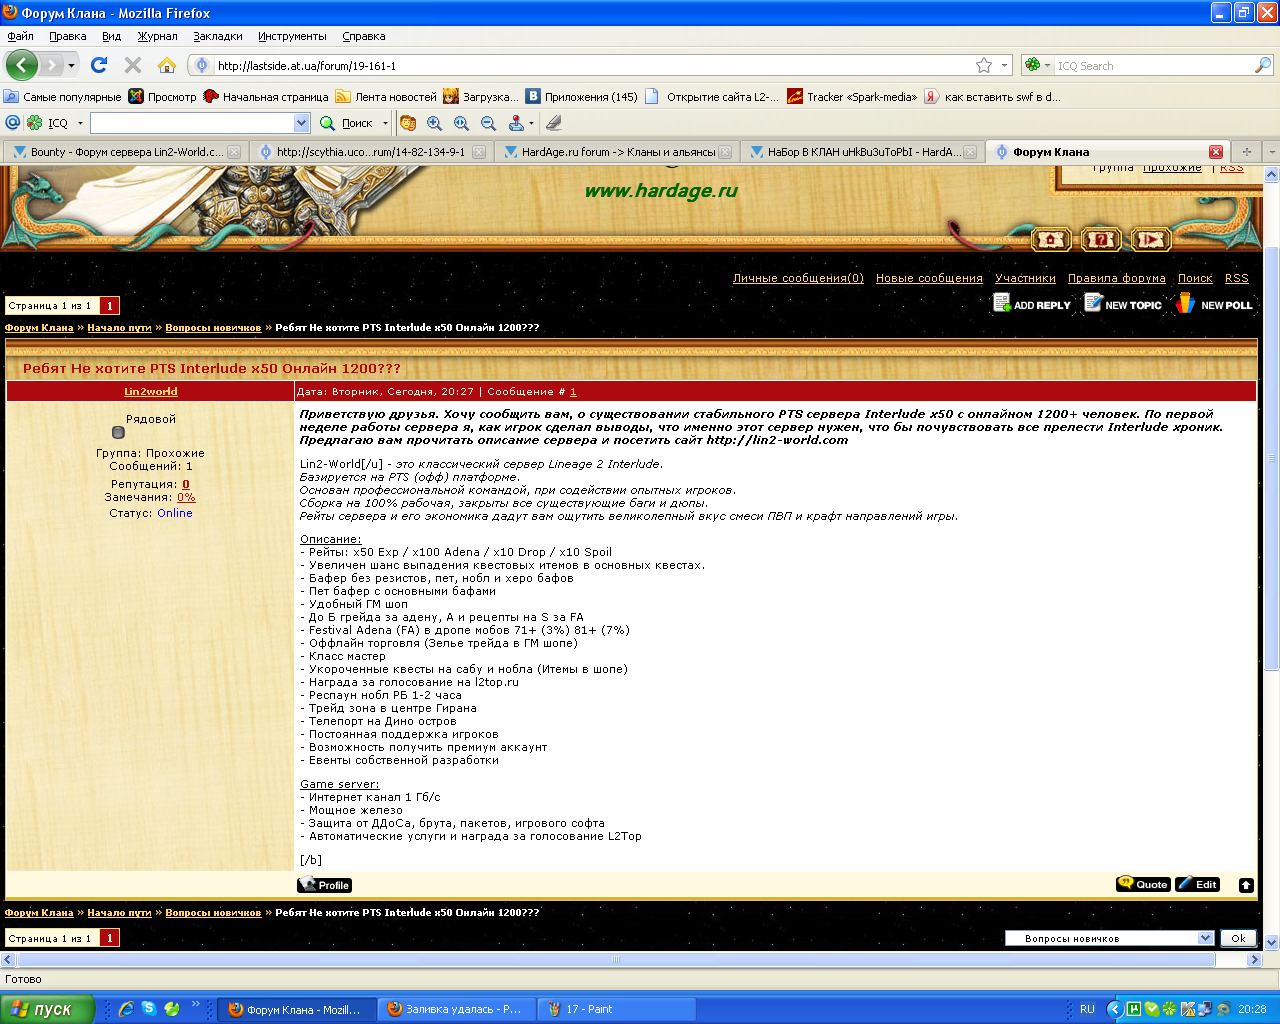Click NEW POLL button

point(1214,304)
